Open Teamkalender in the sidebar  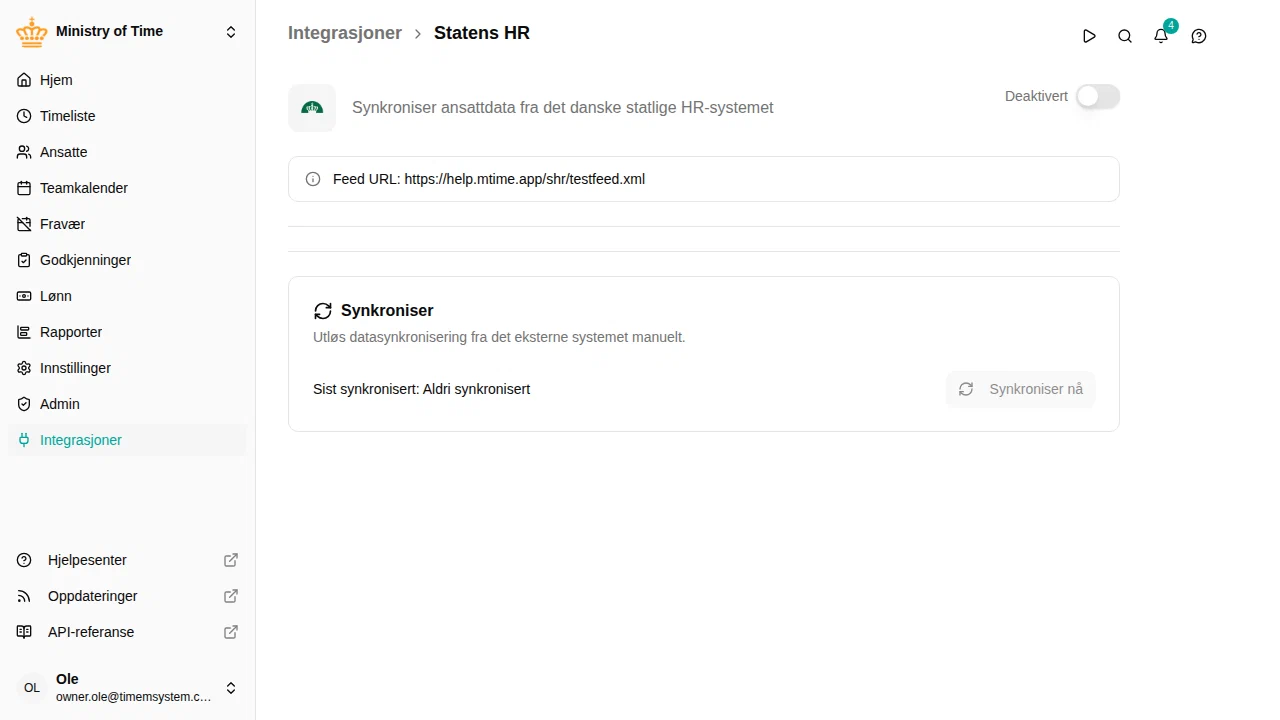point(127,188)
